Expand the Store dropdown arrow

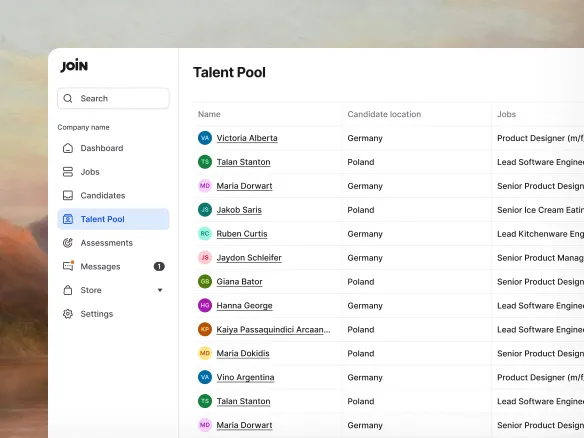[160, 290]
